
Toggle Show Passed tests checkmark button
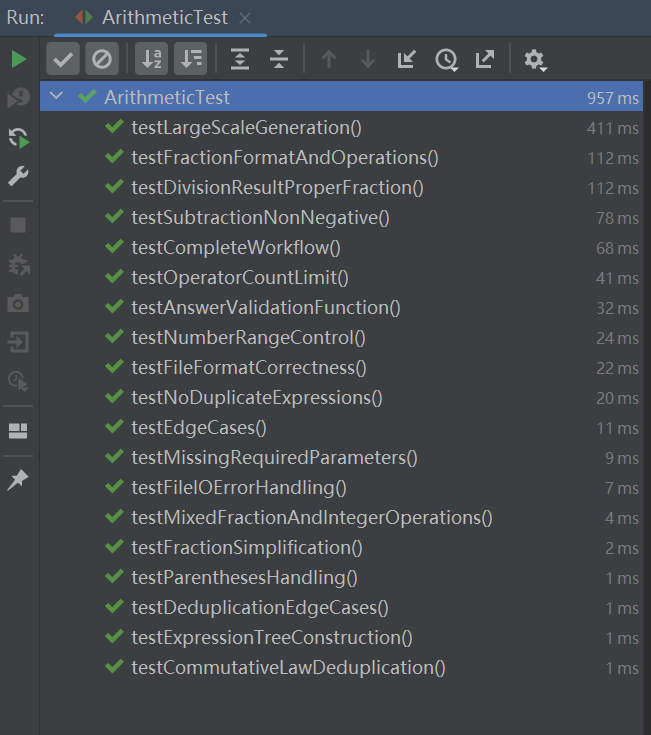pos(63,59)
